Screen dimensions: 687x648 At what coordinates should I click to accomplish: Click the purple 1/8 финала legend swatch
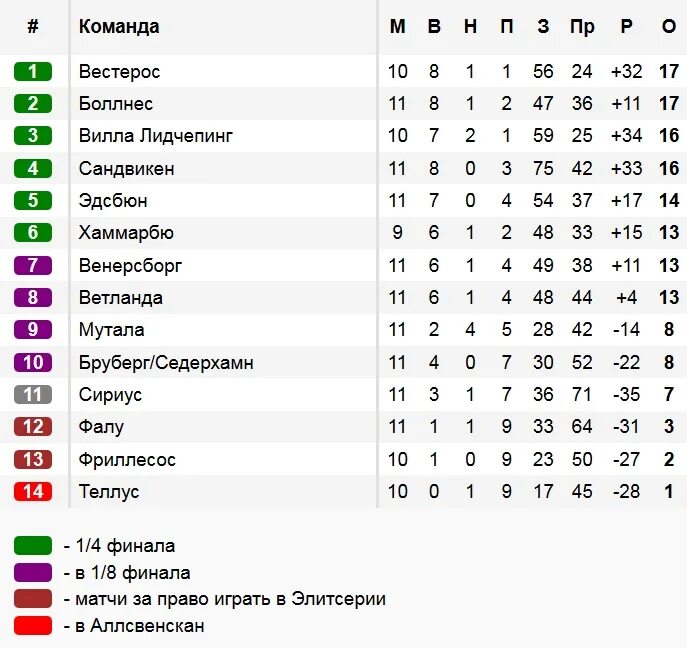click(x=33, y=572)
